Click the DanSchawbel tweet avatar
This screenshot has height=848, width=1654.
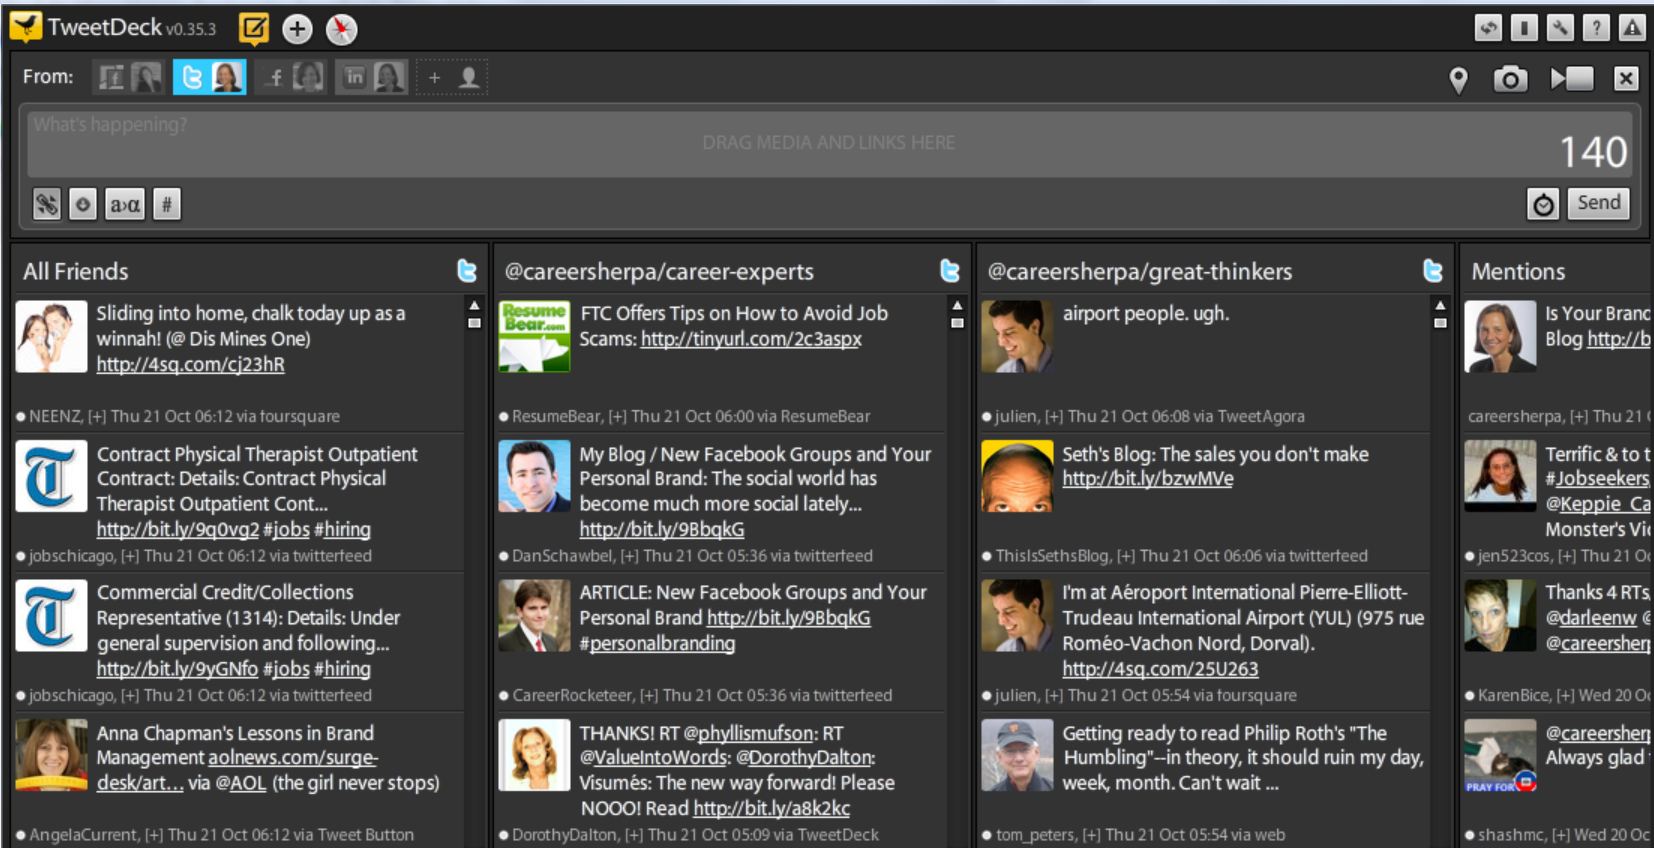(534, 477)
